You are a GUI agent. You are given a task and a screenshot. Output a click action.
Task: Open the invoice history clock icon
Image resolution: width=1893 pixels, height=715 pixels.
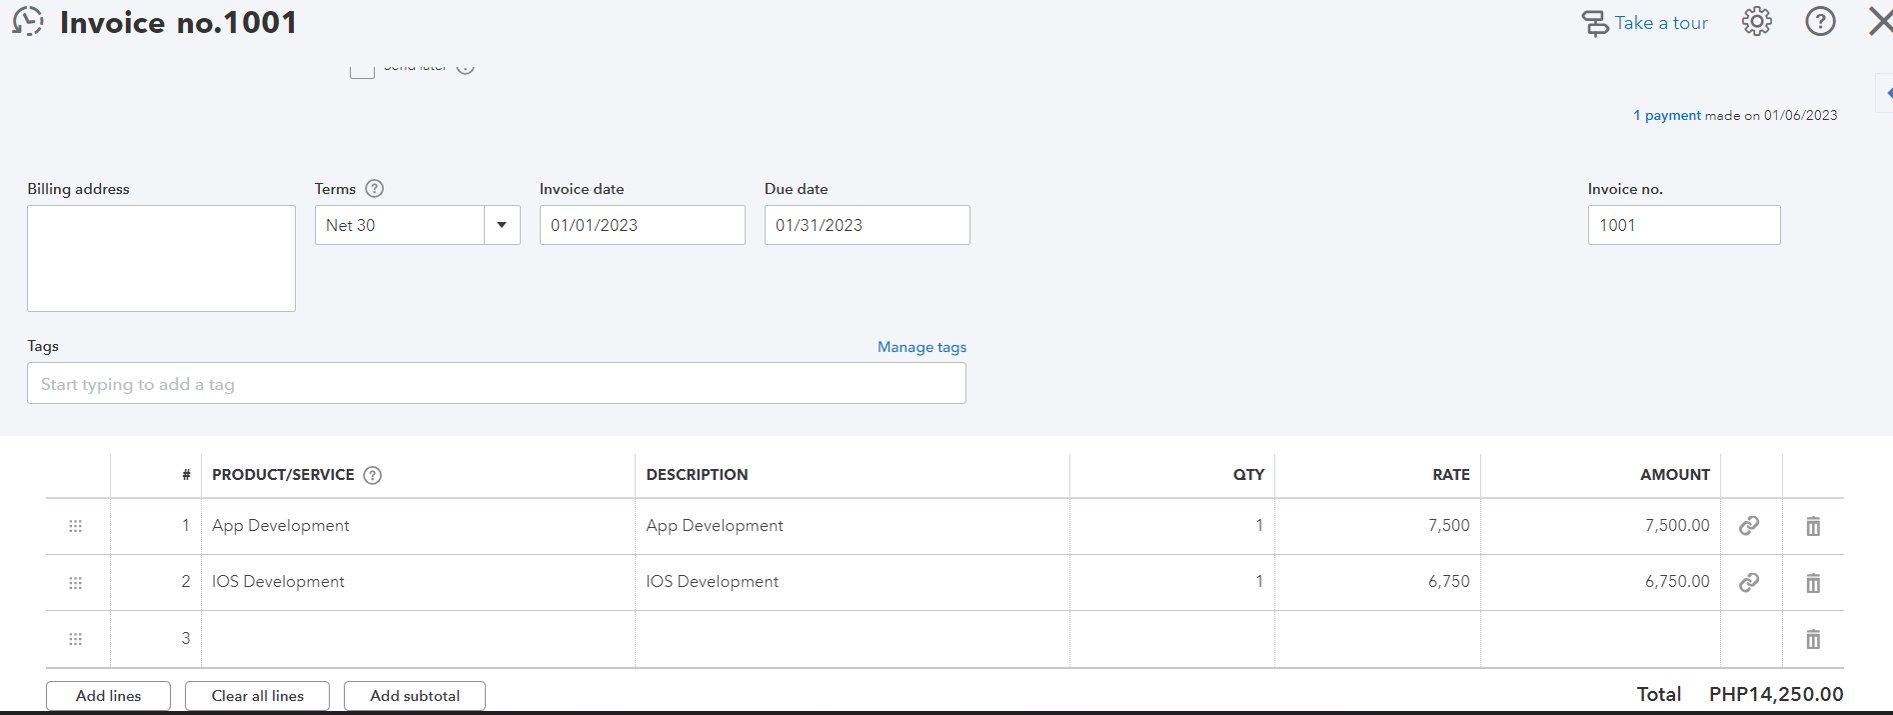coord(28,21)
